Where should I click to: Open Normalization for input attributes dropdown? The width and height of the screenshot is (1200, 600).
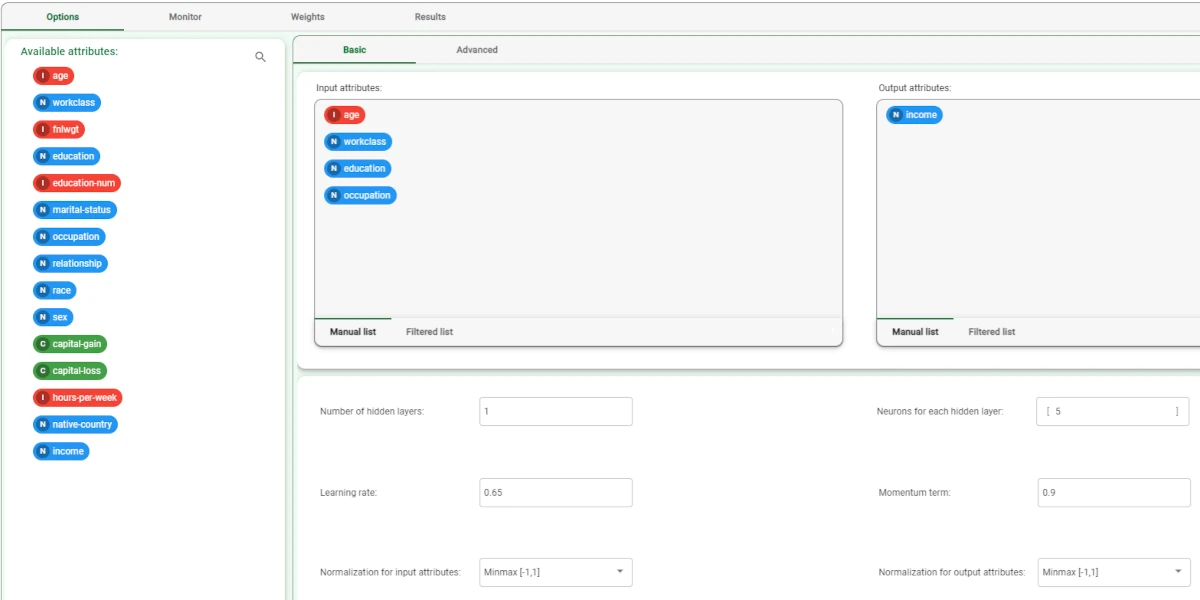[556, 572]
